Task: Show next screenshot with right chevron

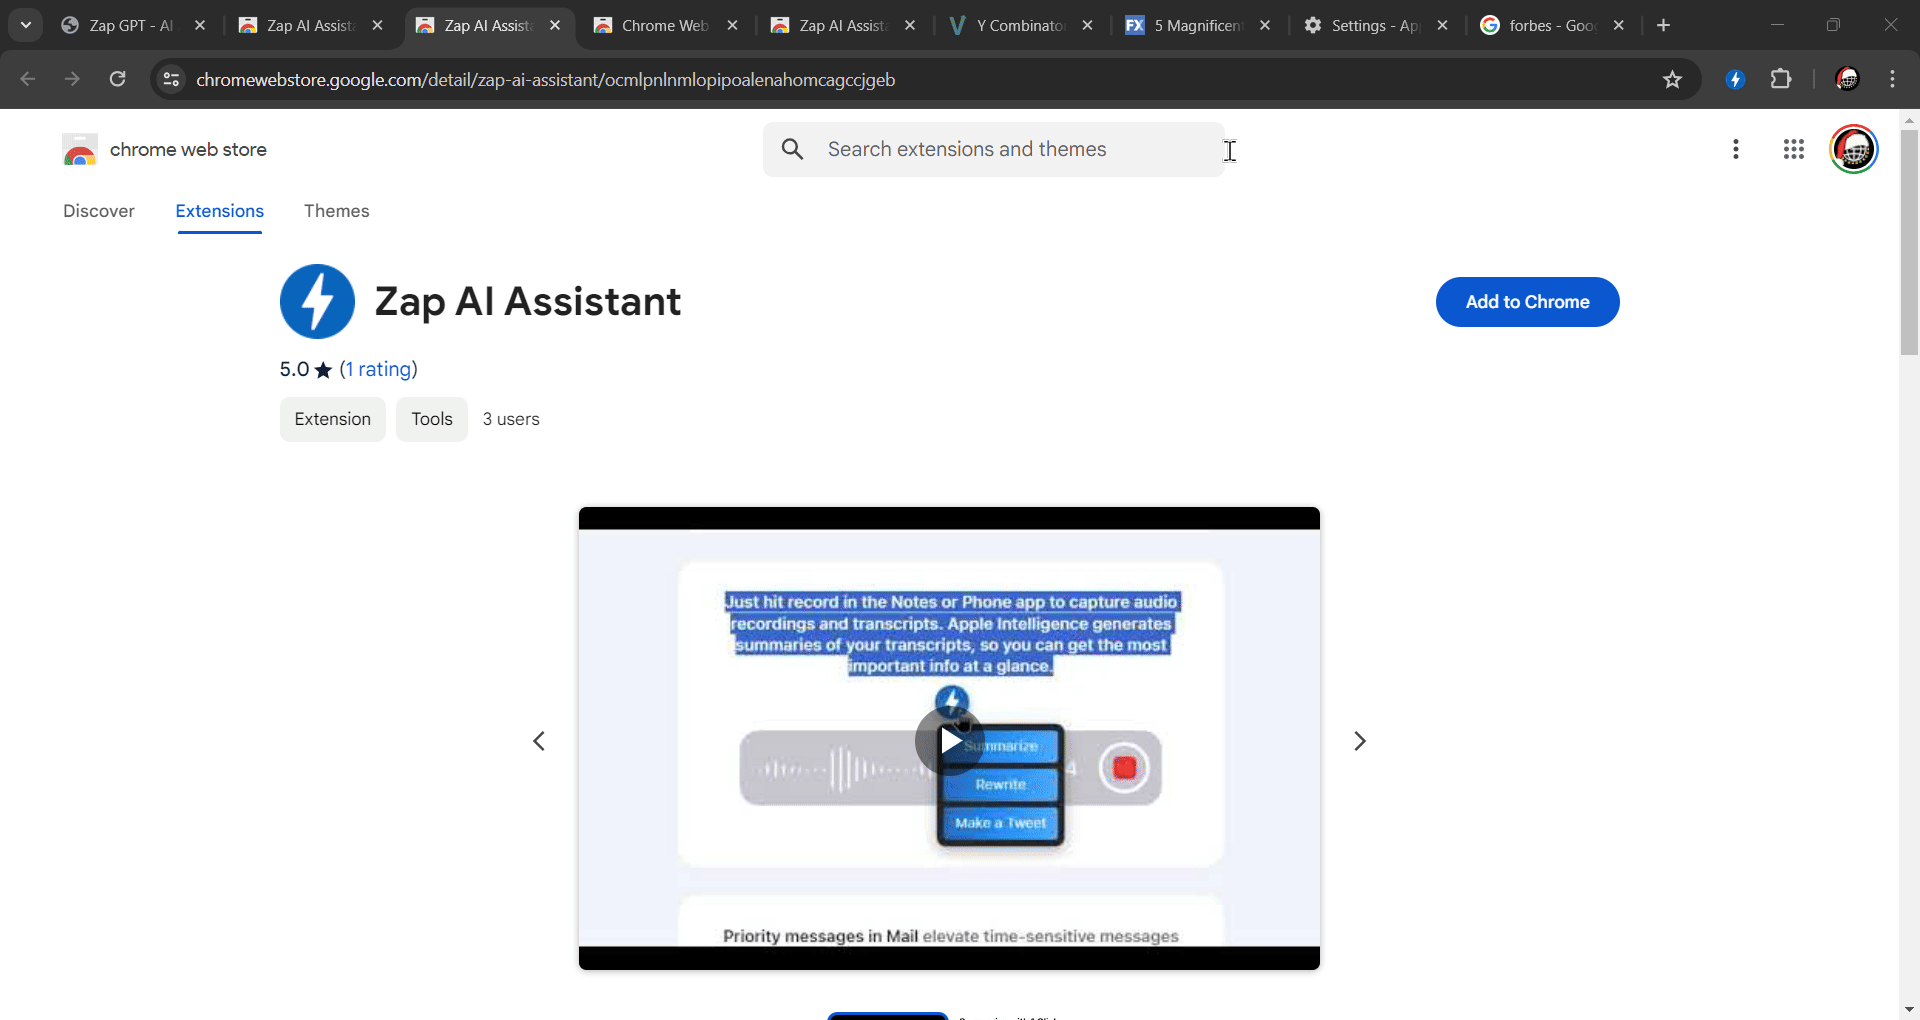Action: 1360,741
